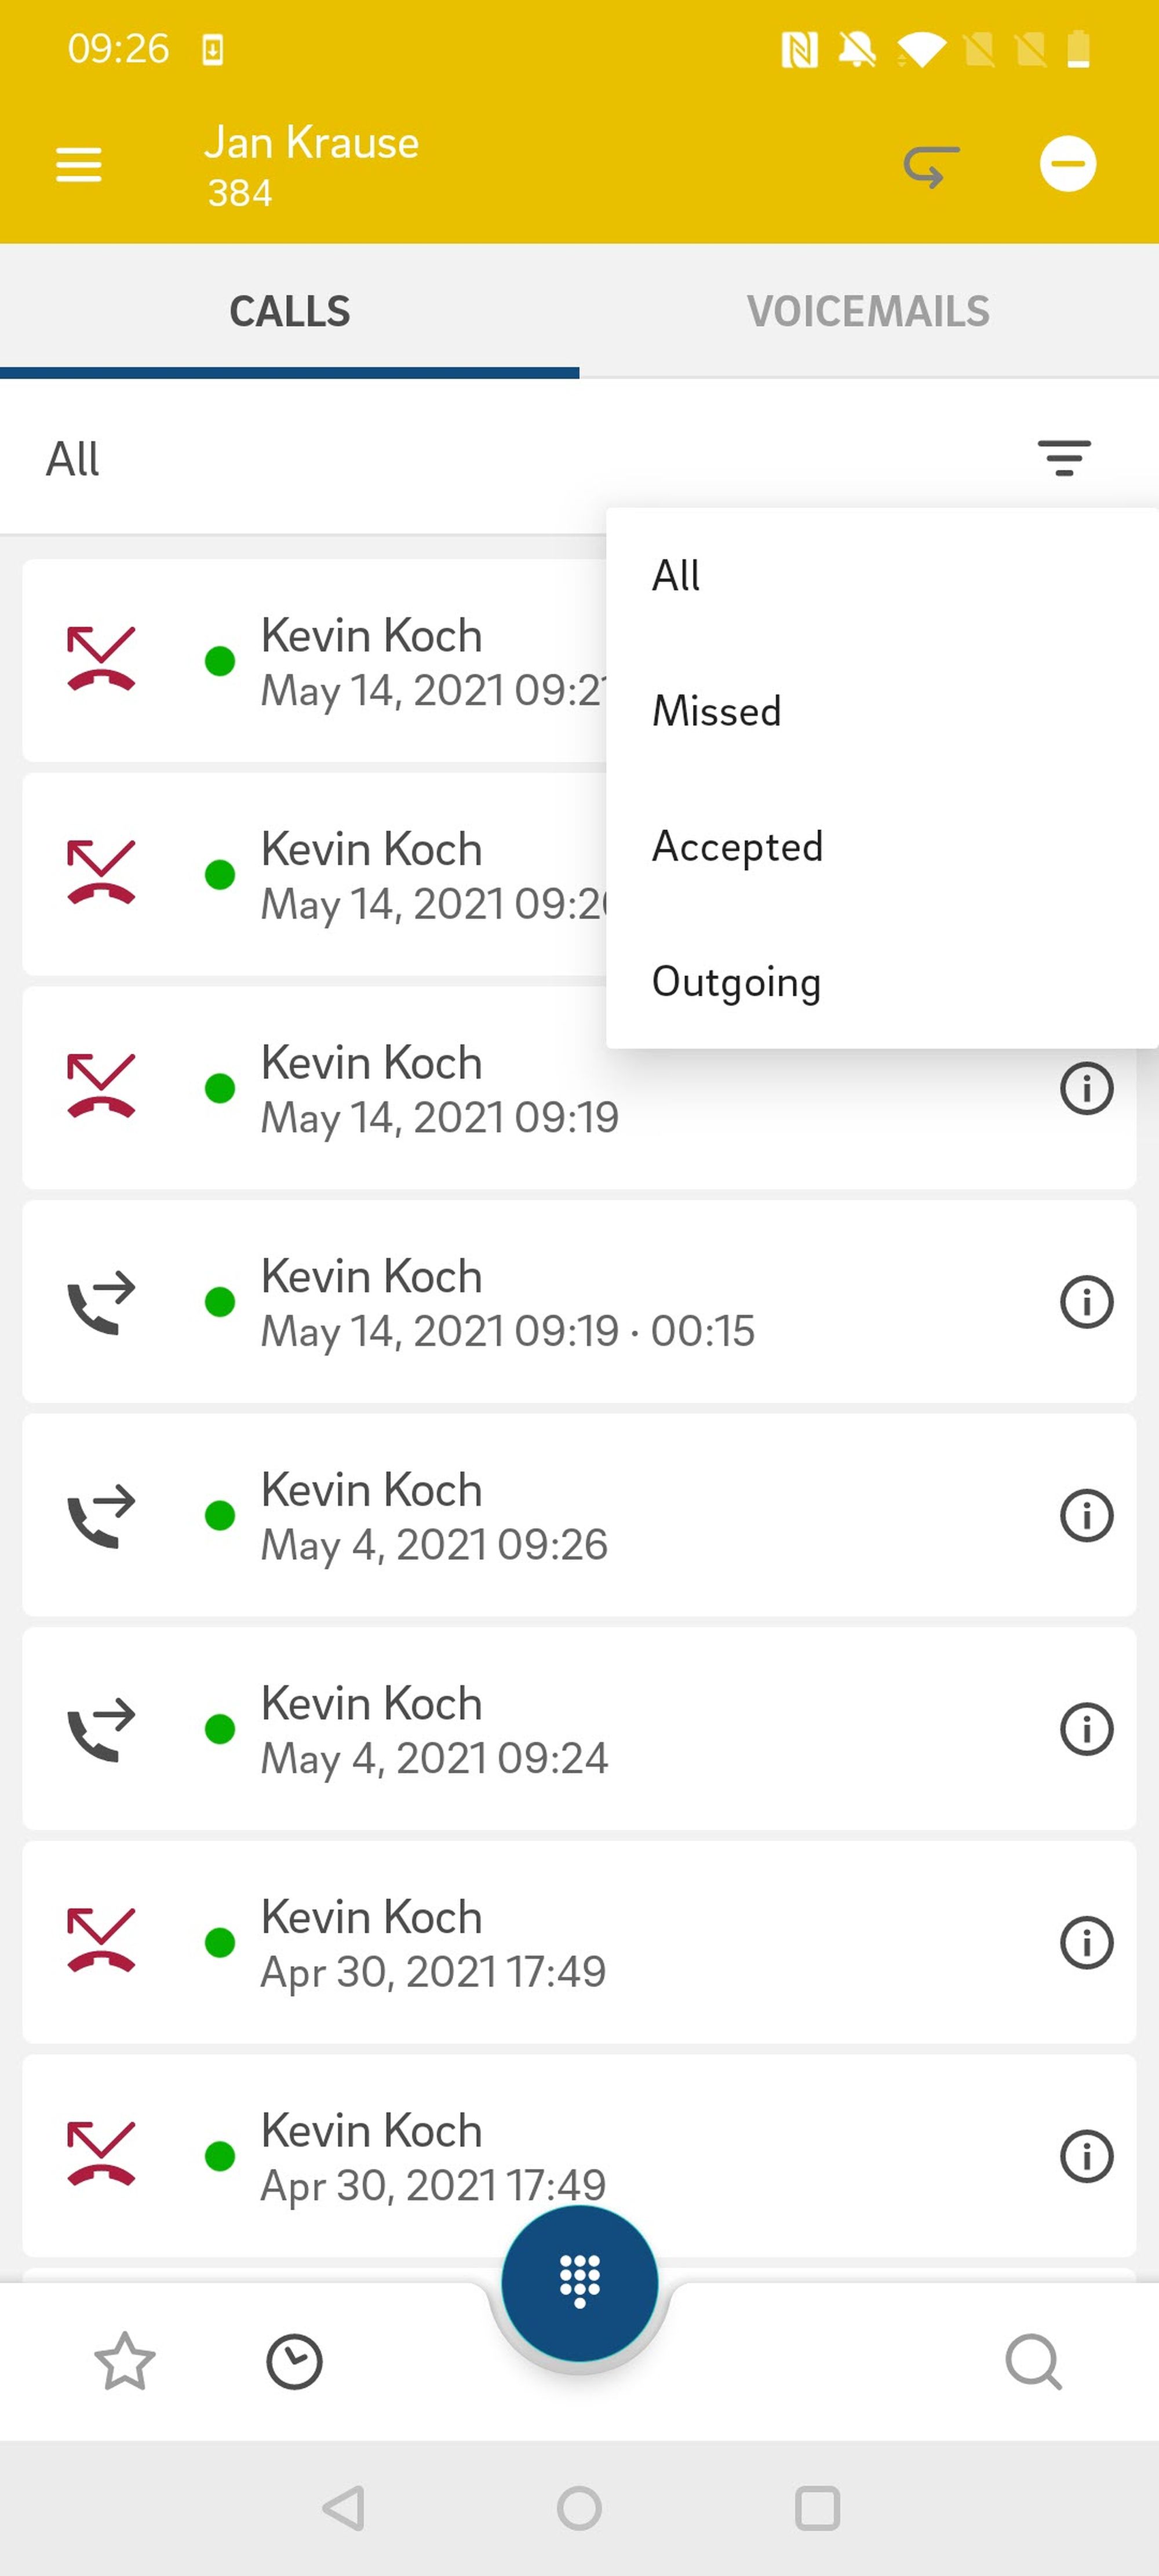Select All in the filter popup
Viewport: 1159px width, 2576px height.
pyautogui.click(x=676, y=576)
